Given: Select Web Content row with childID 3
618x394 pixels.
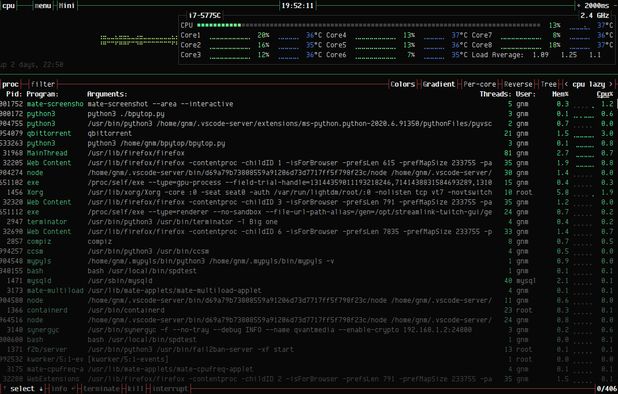Looking at the screenshot, I should pyautogui.click(x=307, y=202).
